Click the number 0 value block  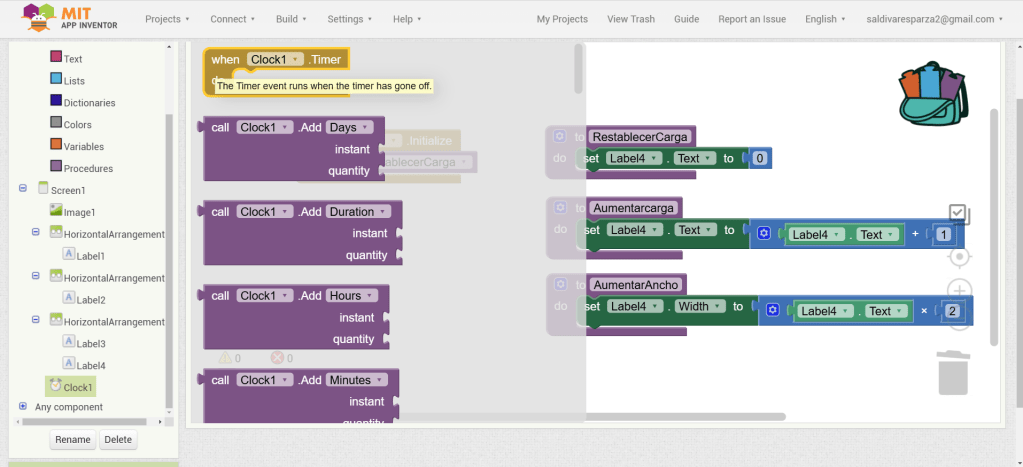760,158
